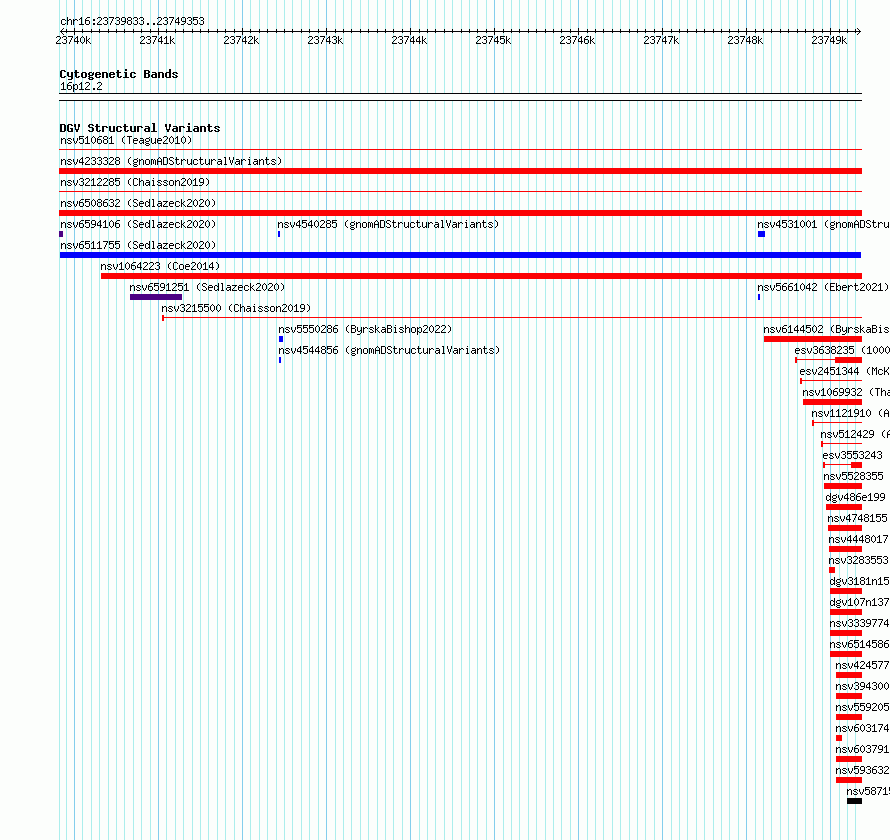
Task: Click the purple nsv6591251 feature bar
Action: [156, 297]
